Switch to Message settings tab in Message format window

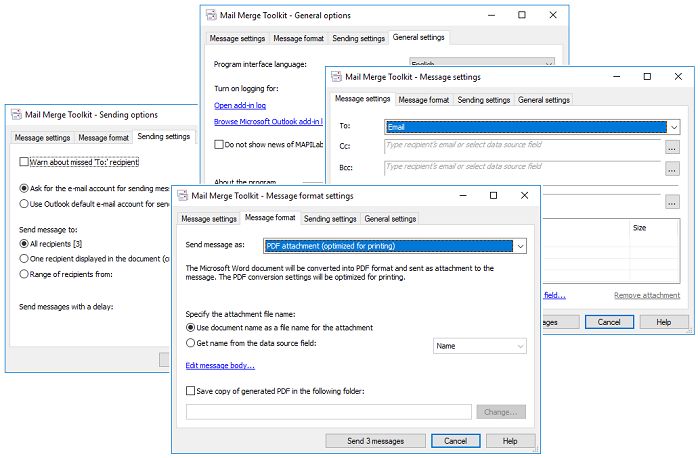209,219
